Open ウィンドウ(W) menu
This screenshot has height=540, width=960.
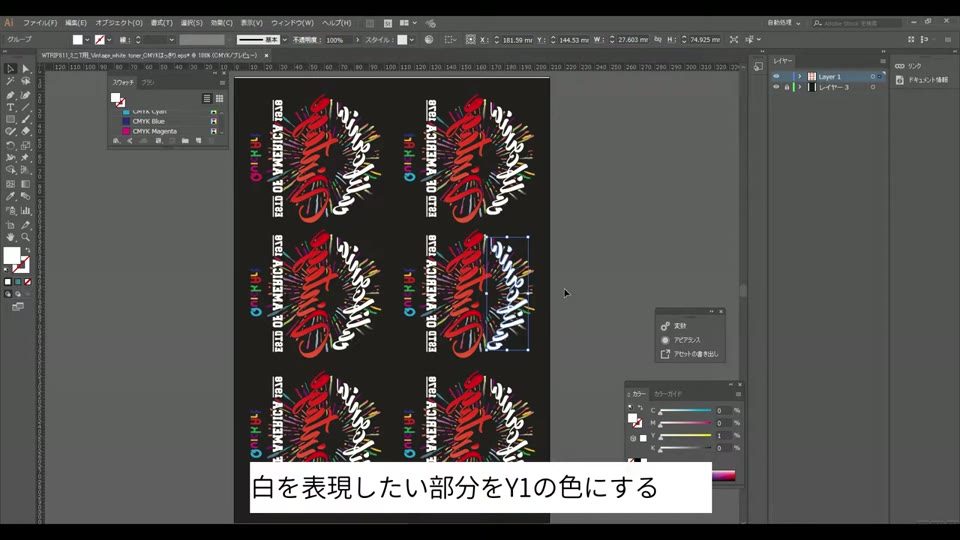pyautogui.click(x=292, y=23)
